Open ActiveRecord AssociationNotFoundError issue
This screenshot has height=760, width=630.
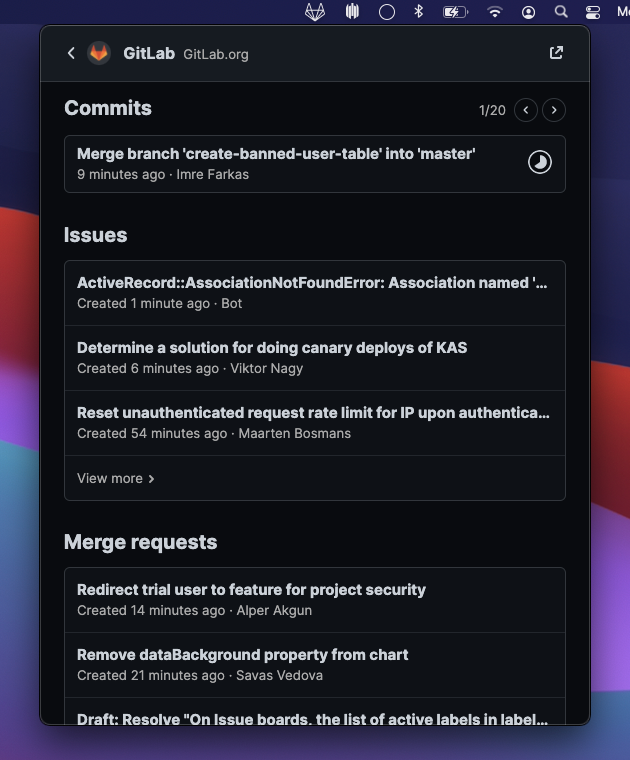[x=315, y=293]
